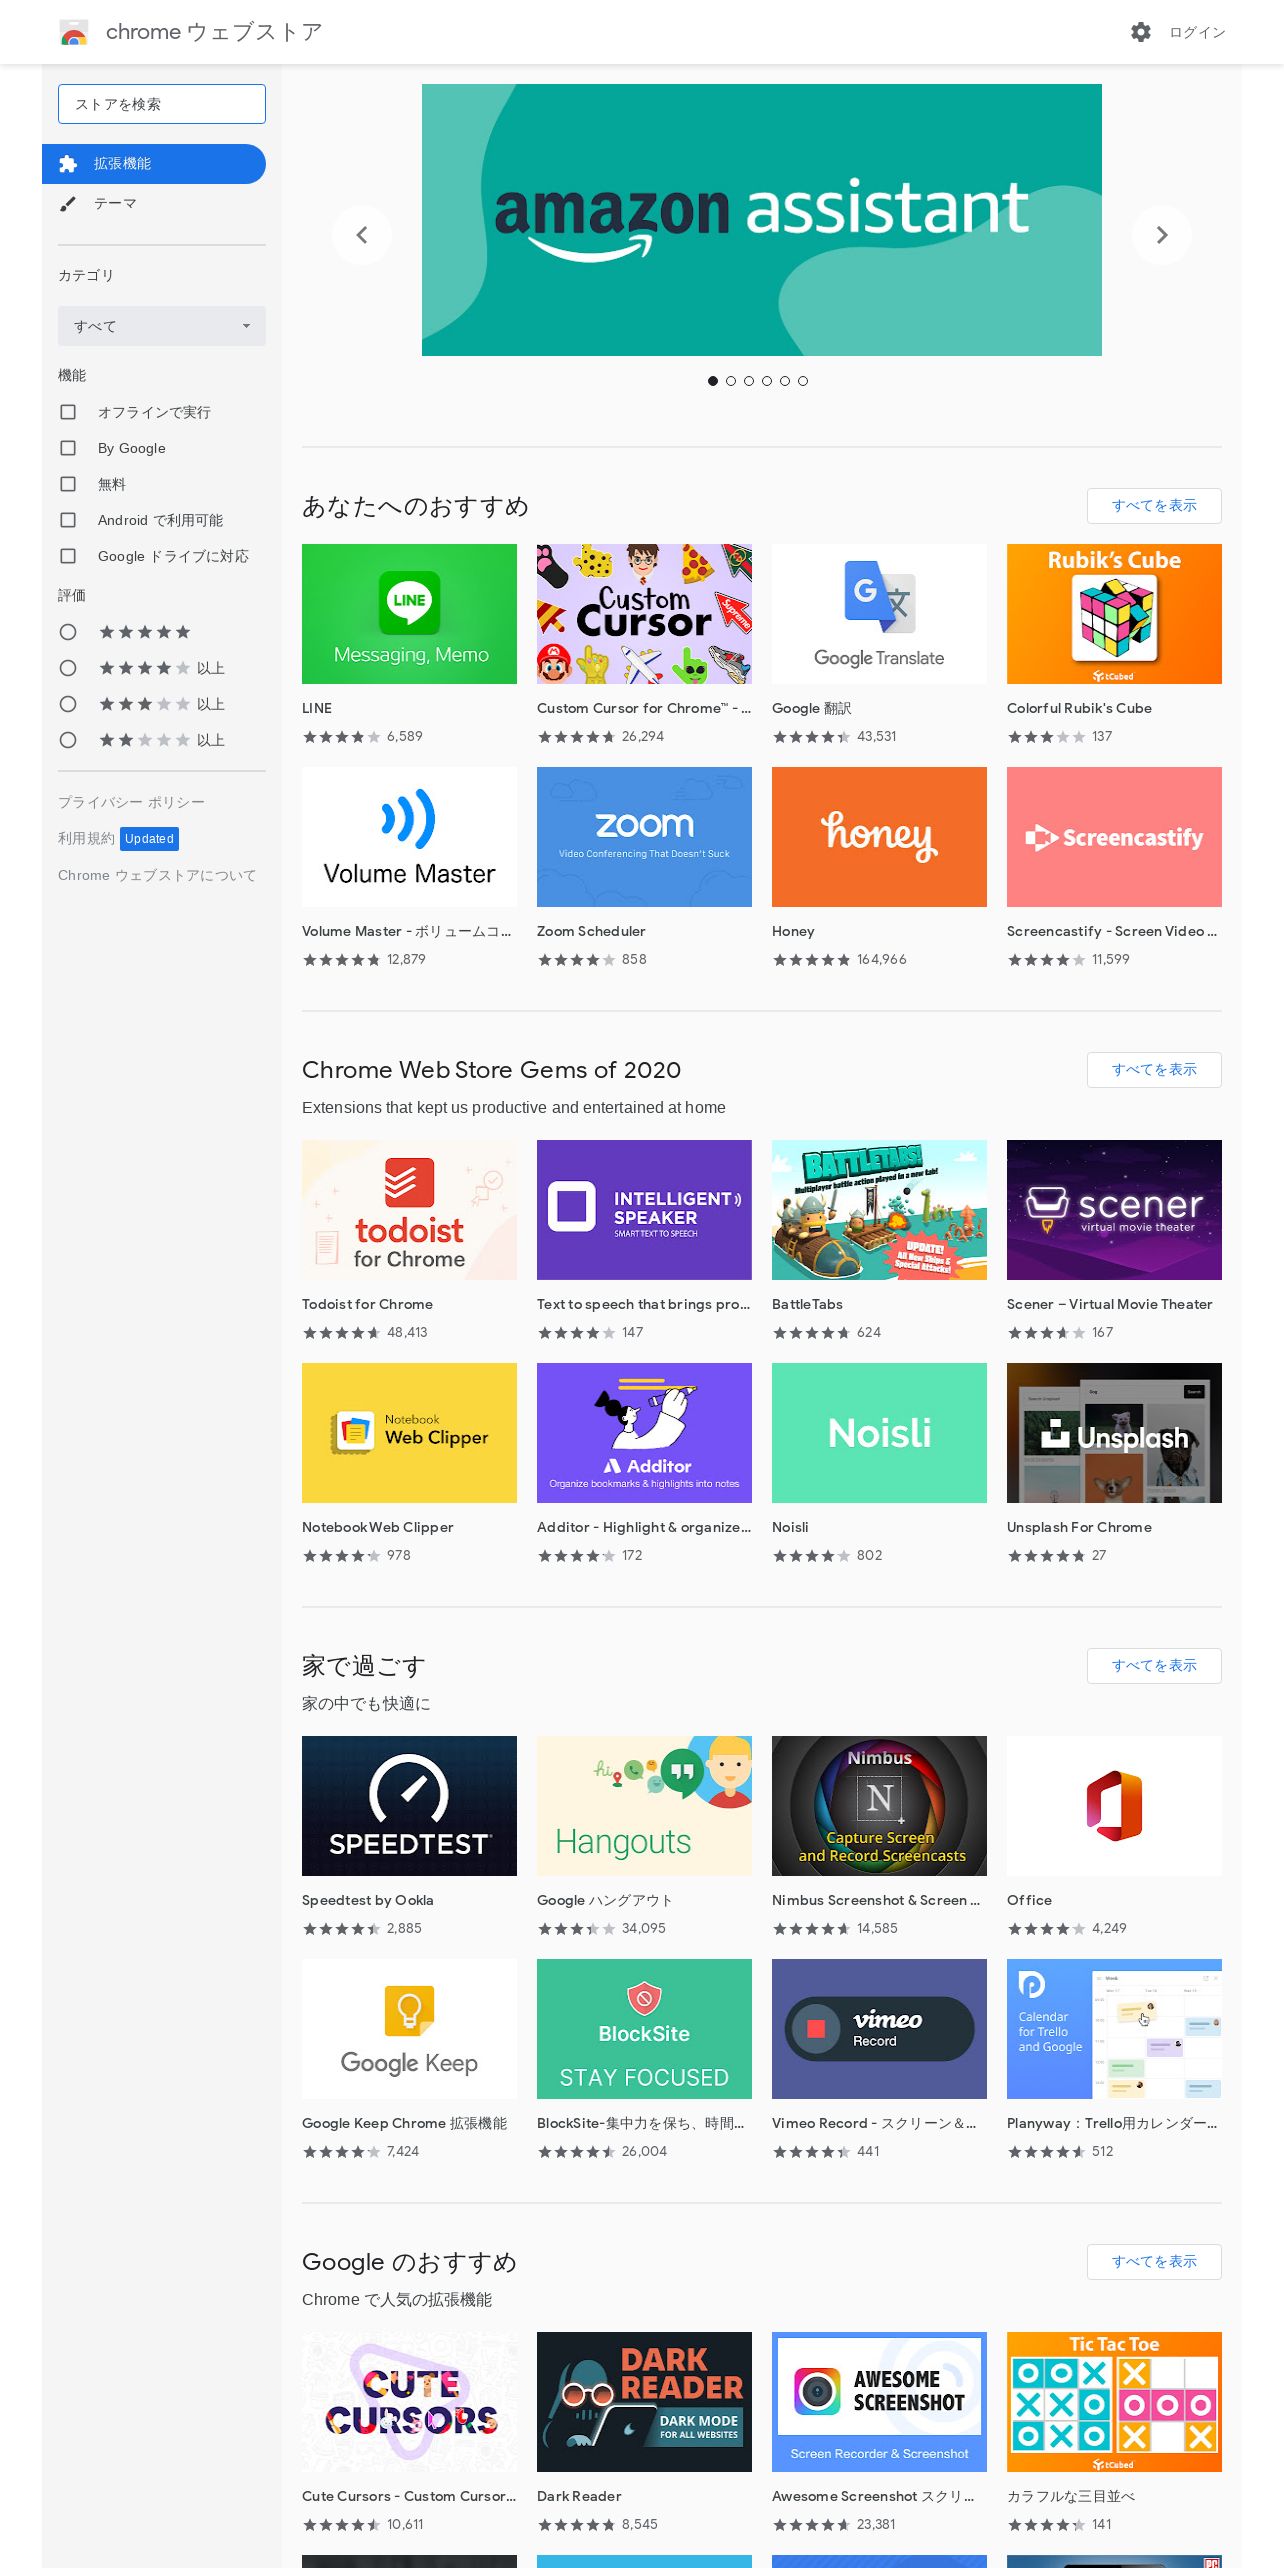This screenshot has height=2568, width=1284.
Task: Click the Dark Reader title text
Action: click(x=579, y=2496)
